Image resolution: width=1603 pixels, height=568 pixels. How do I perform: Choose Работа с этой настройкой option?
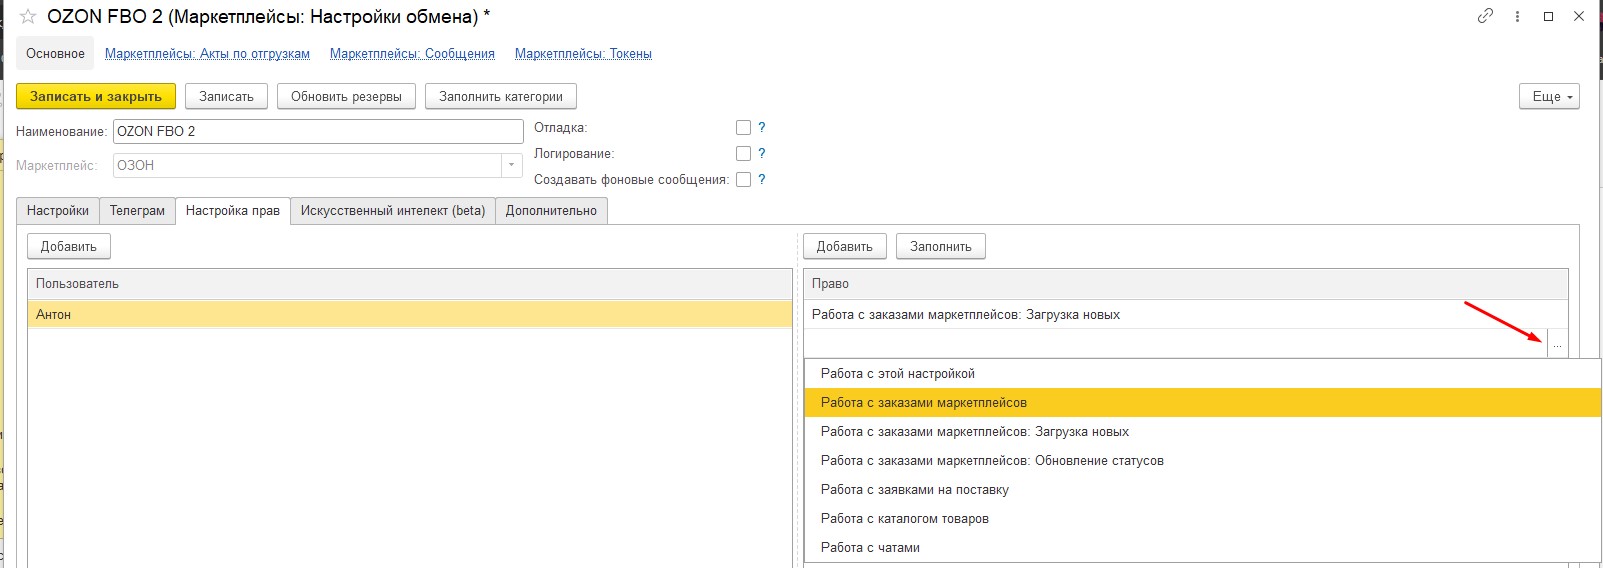click(x=1203, y=373)
